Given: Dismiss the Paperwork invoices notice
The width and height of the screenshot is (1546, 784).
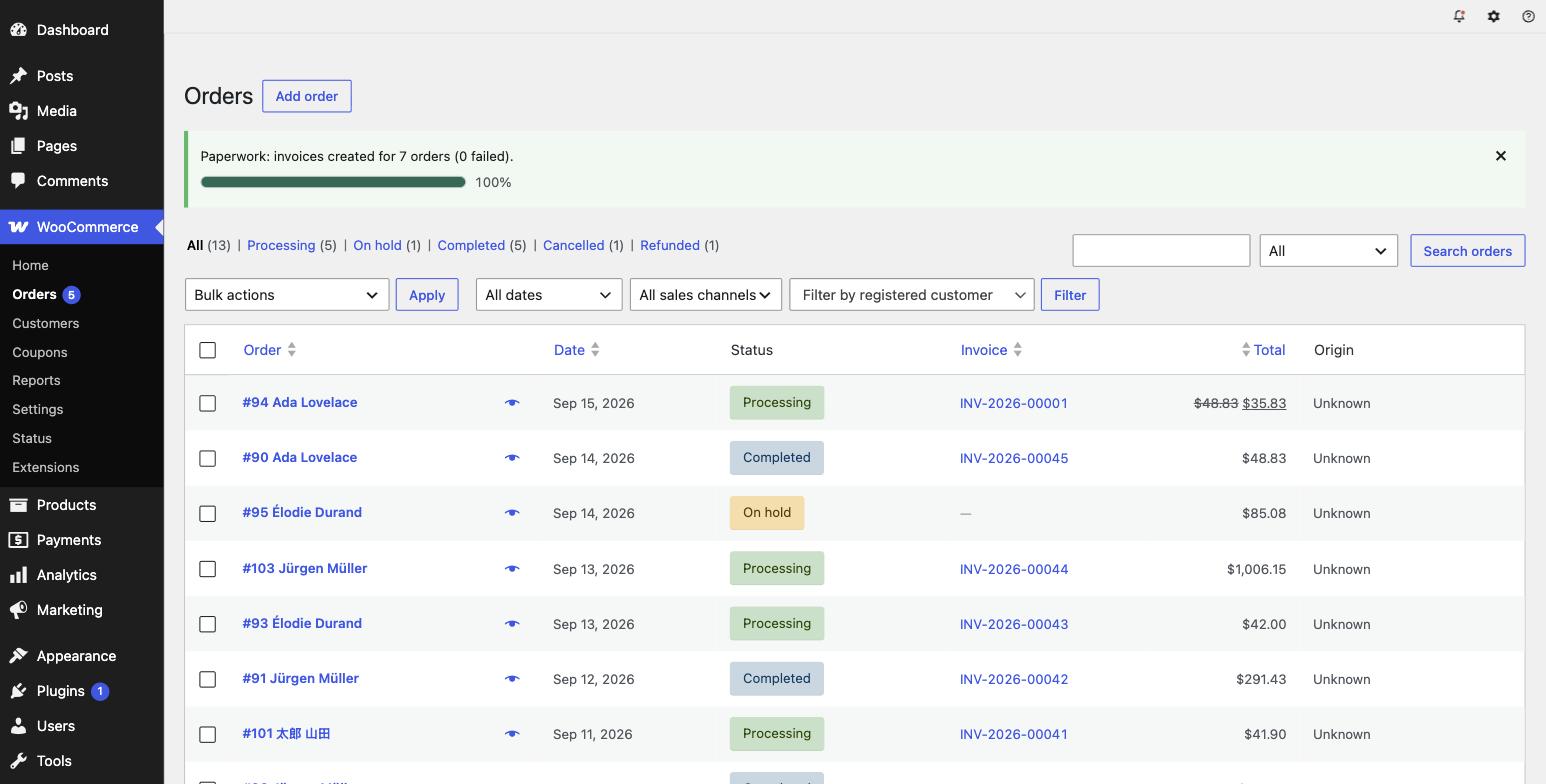Looking at the screenshot, I should 1501,156.
